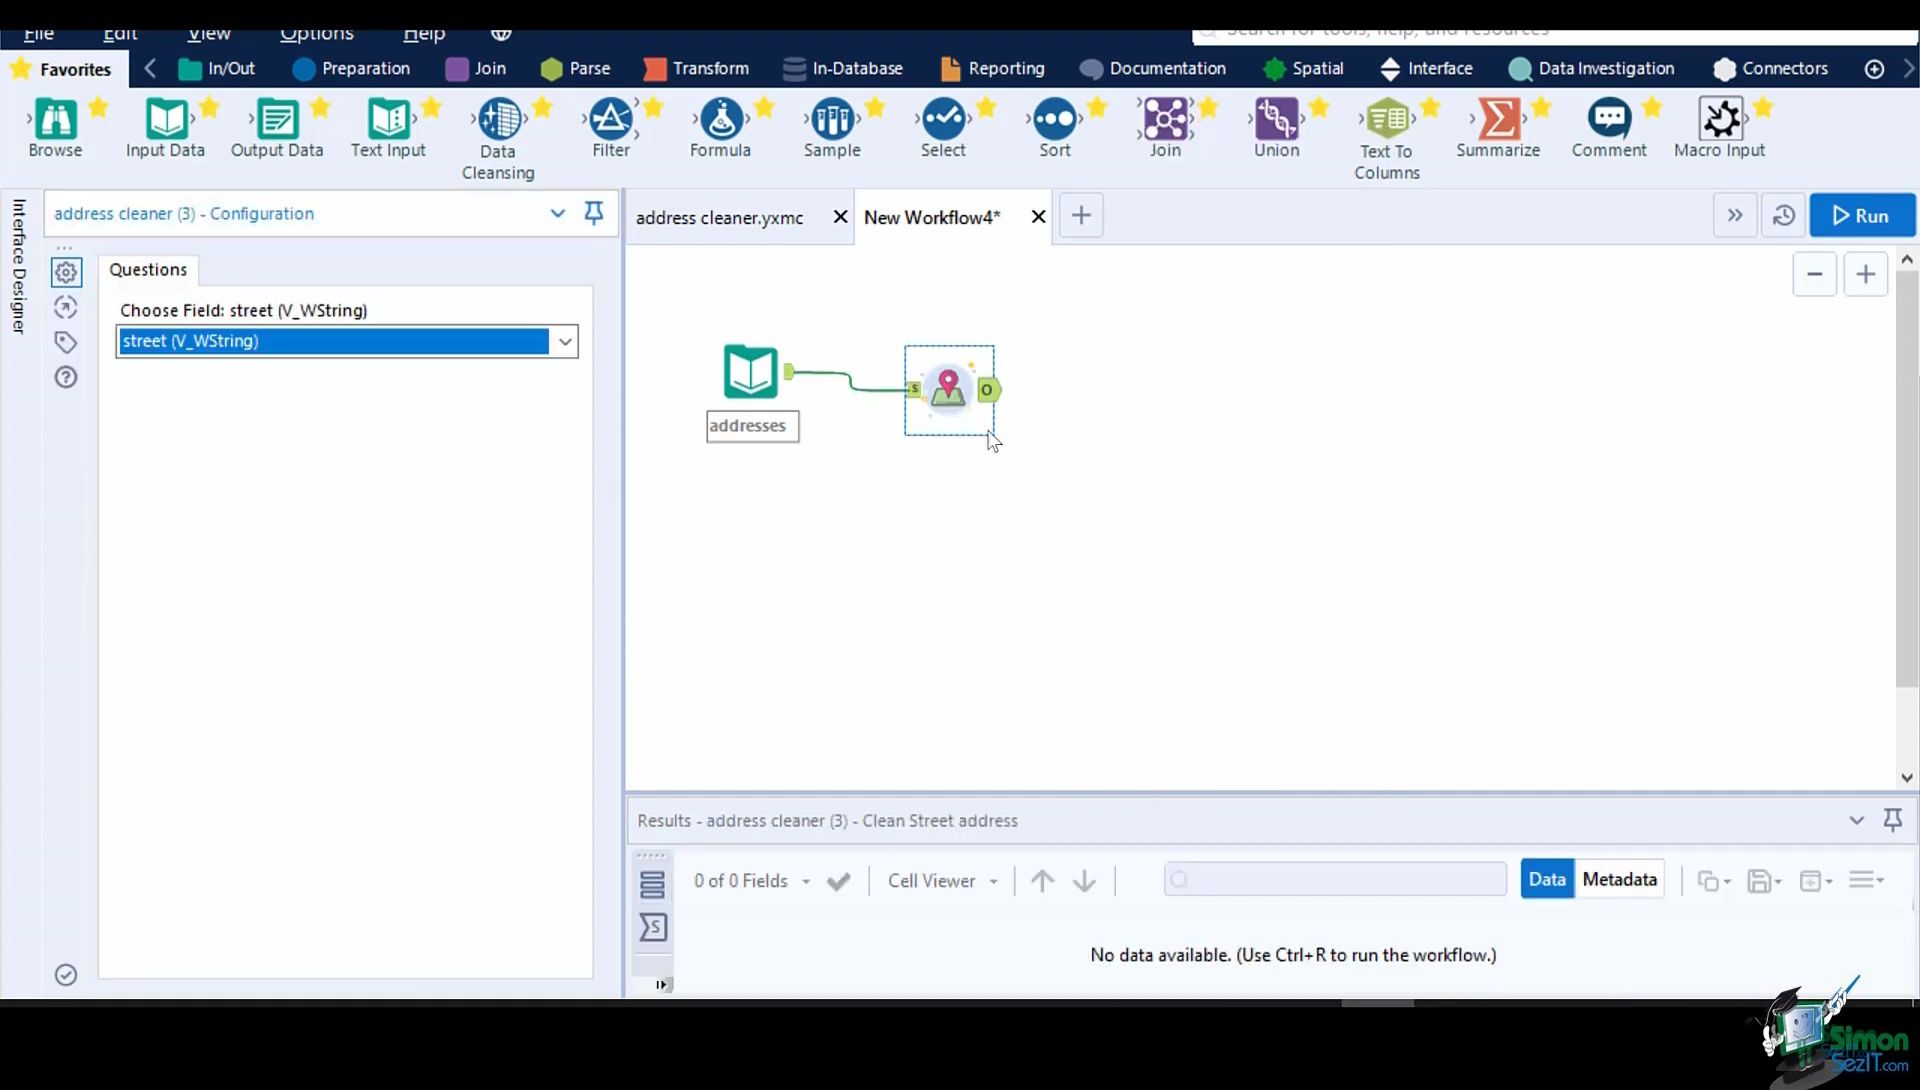
Task: Open the configuration gear icon in side panel
Action: pyautogui.click(x=66, y=272)
